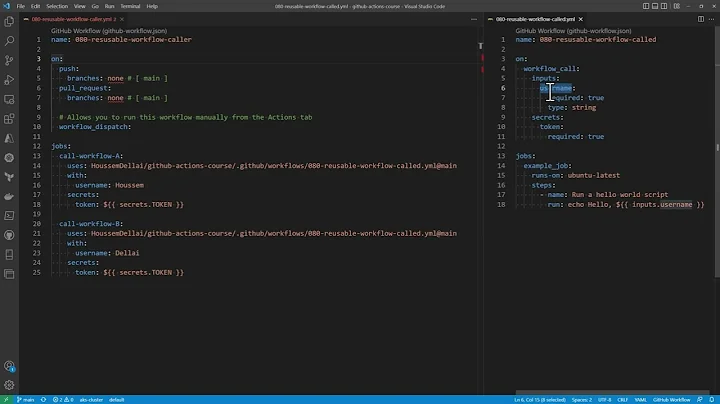Click 'call-workflow-A:' job name

click(x=91, y=156)
